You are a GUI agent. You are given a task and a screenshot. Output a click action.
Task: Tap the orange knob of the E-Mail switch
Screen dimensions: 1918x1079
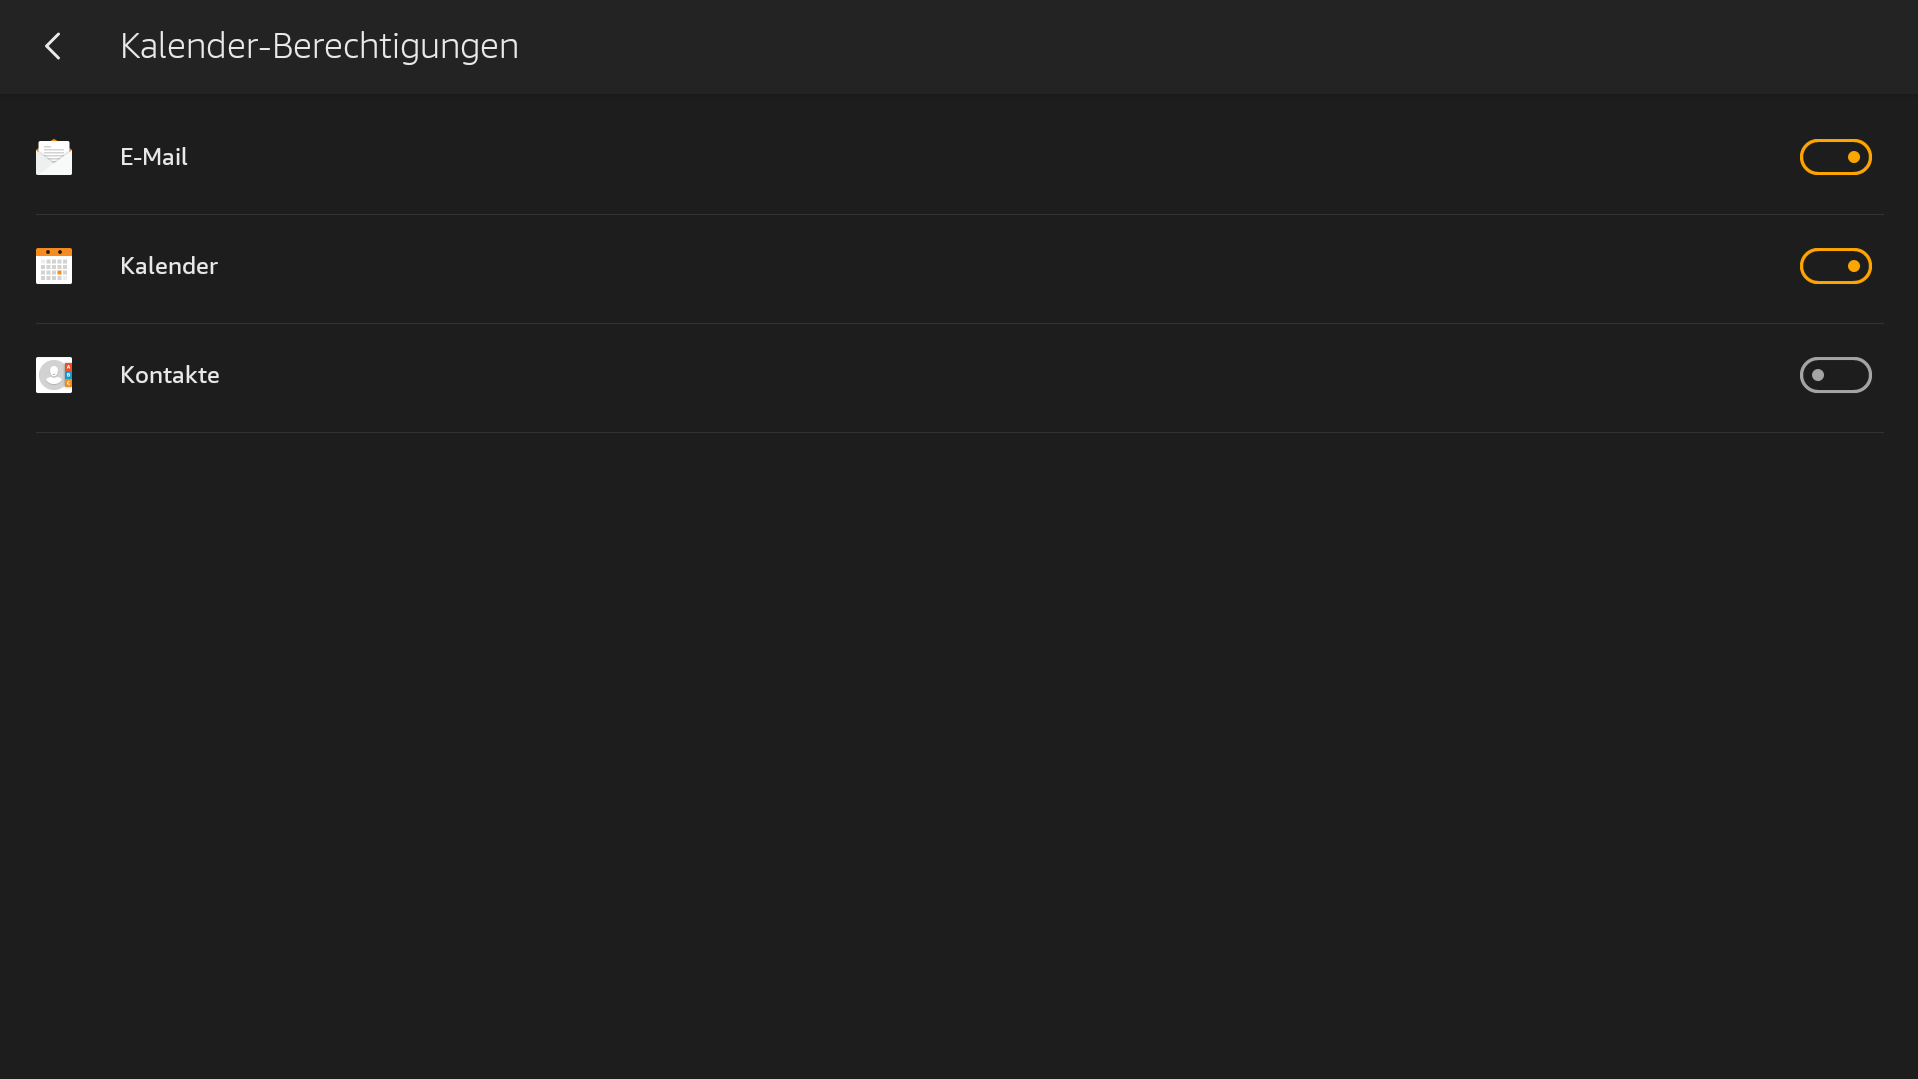point(1853,157)
